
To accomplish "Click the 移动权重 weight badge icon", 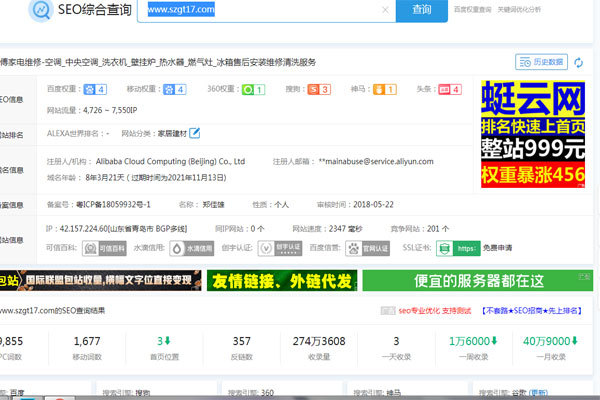I will pos(175,89).
